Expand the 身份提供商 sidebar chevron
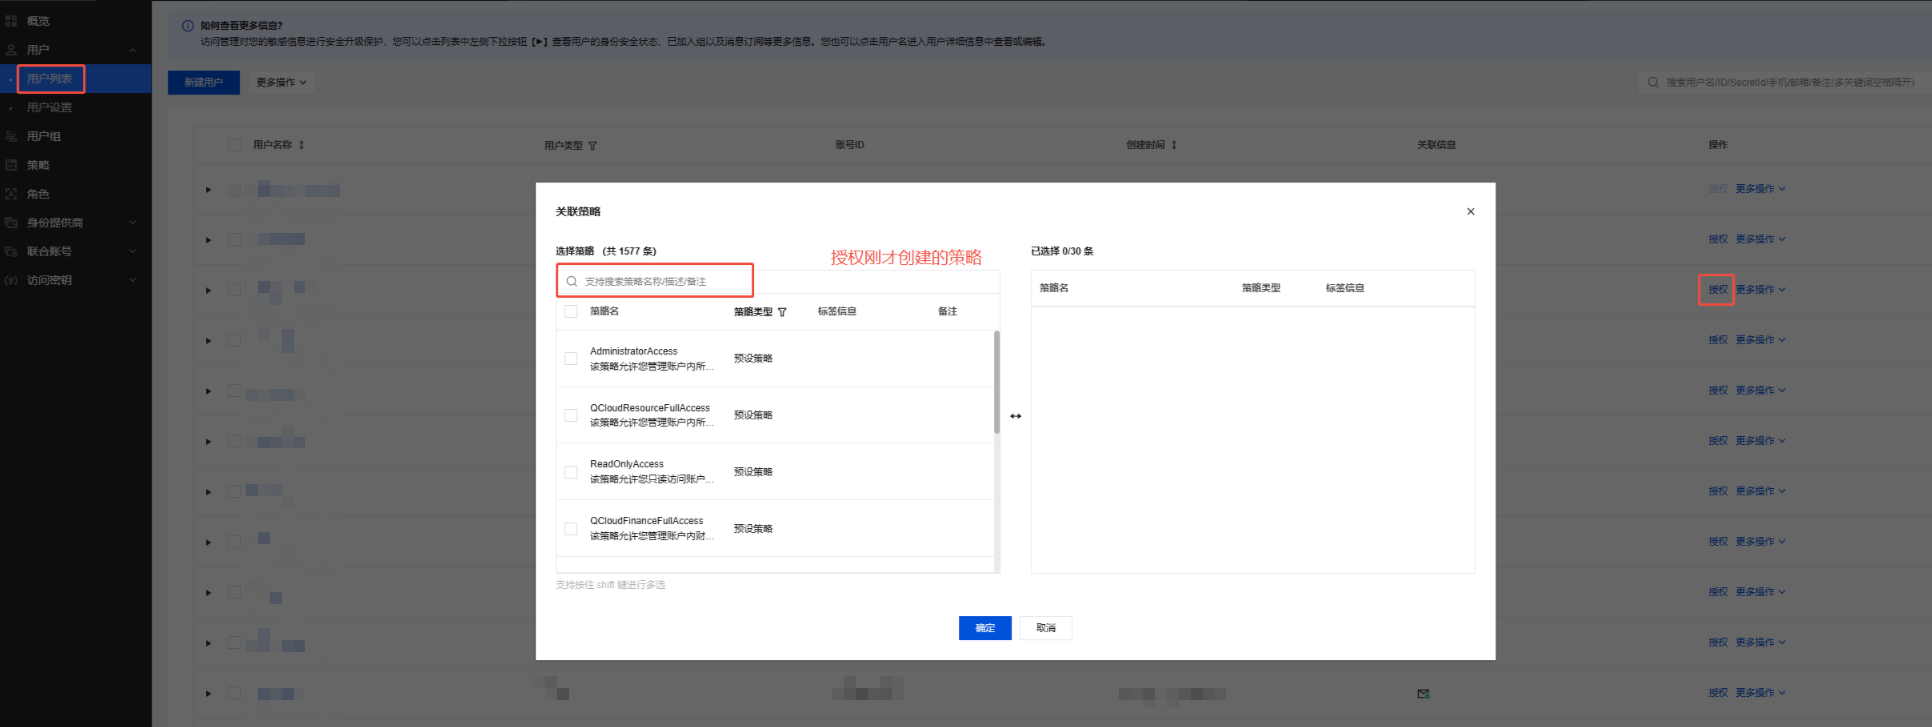 (133, 223)
